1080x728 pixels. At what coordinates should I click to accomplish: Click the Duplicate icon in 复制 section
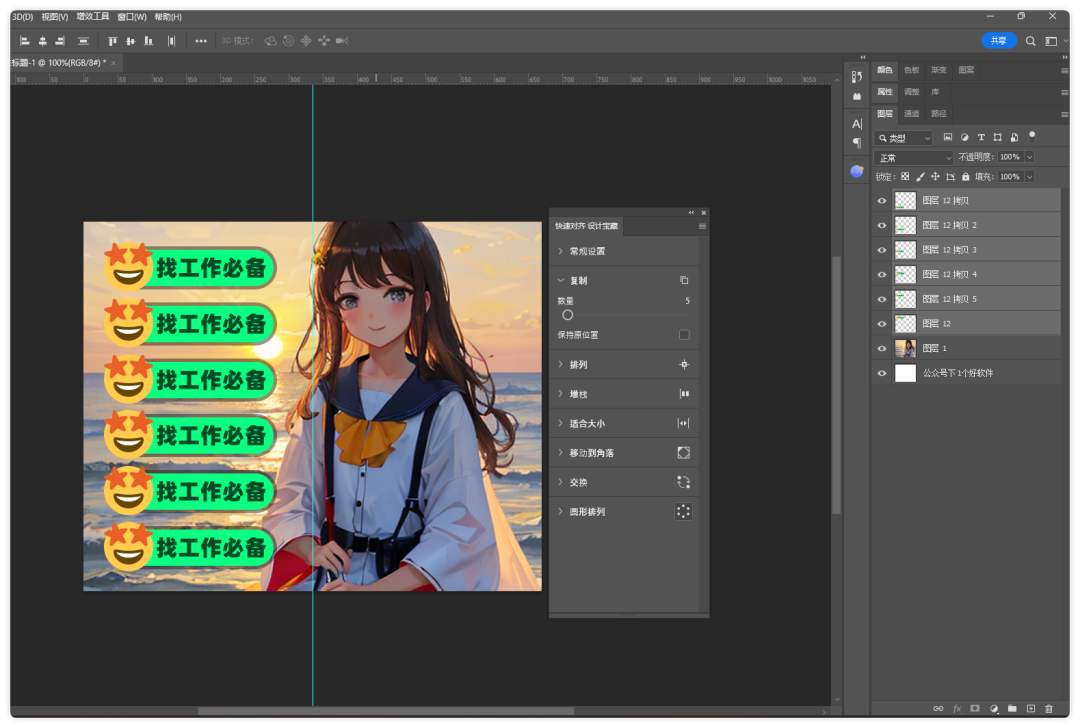[x=684, y=281]
